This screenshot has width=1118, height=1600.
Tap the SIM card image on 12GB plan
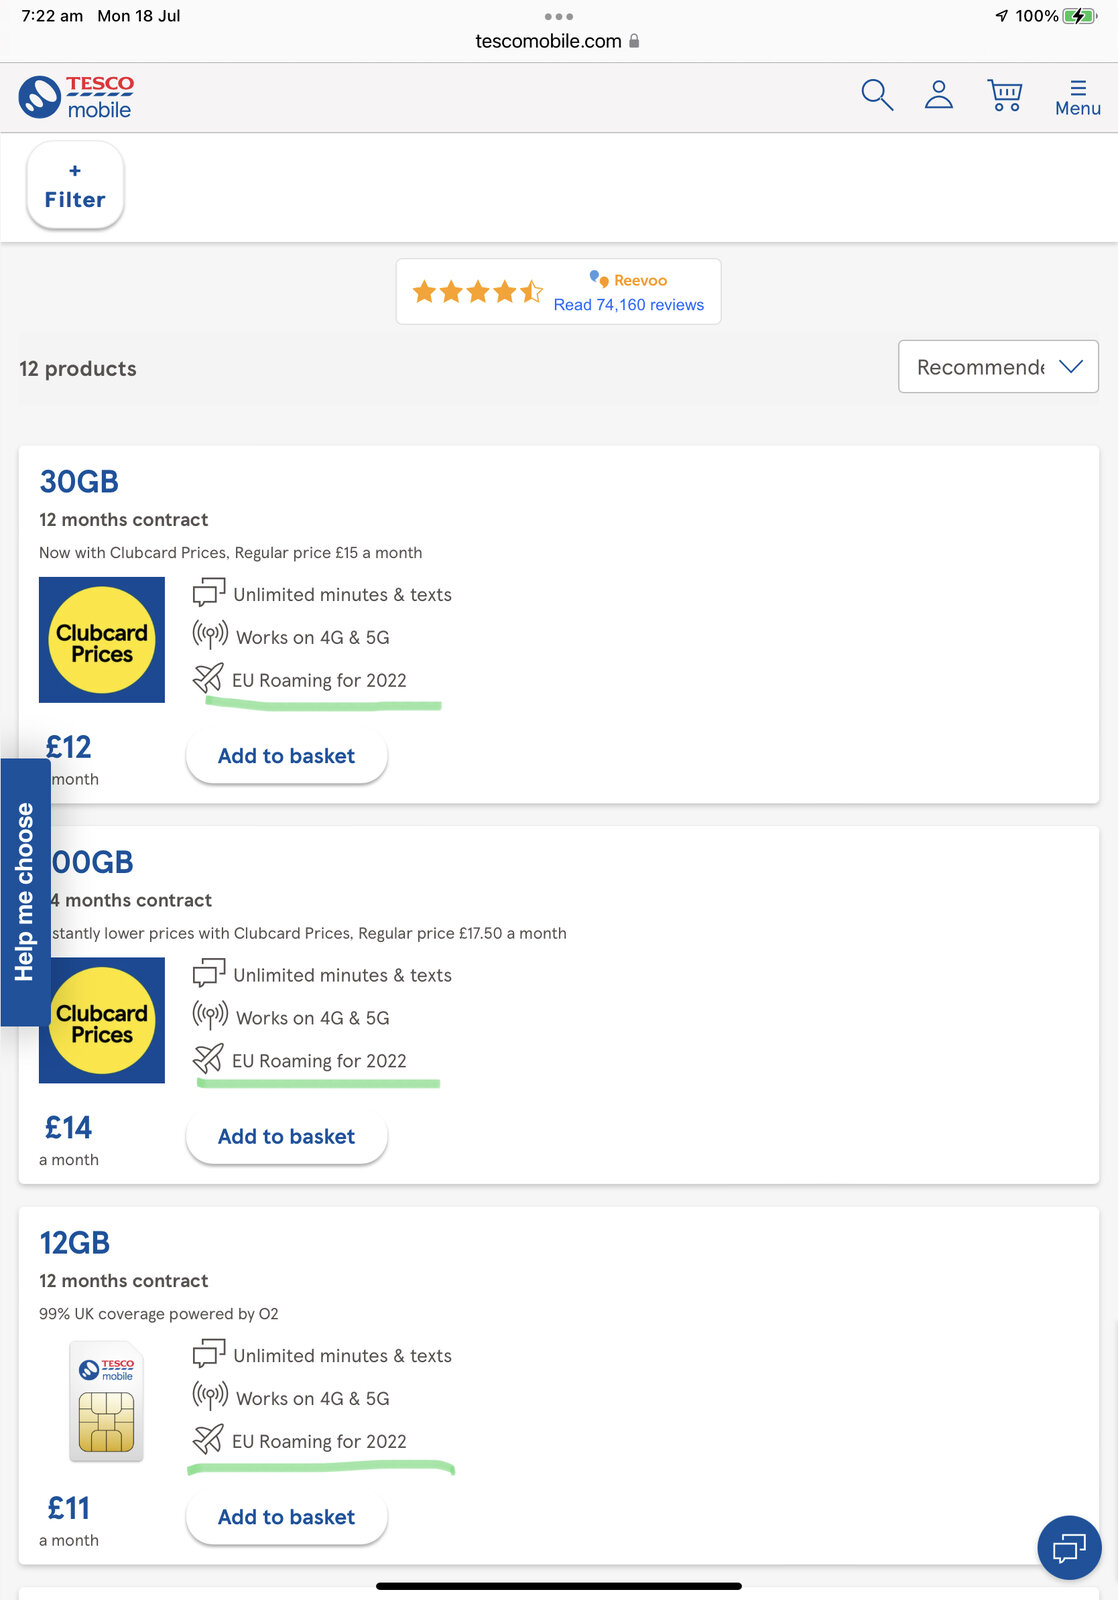click(106, 1401)
